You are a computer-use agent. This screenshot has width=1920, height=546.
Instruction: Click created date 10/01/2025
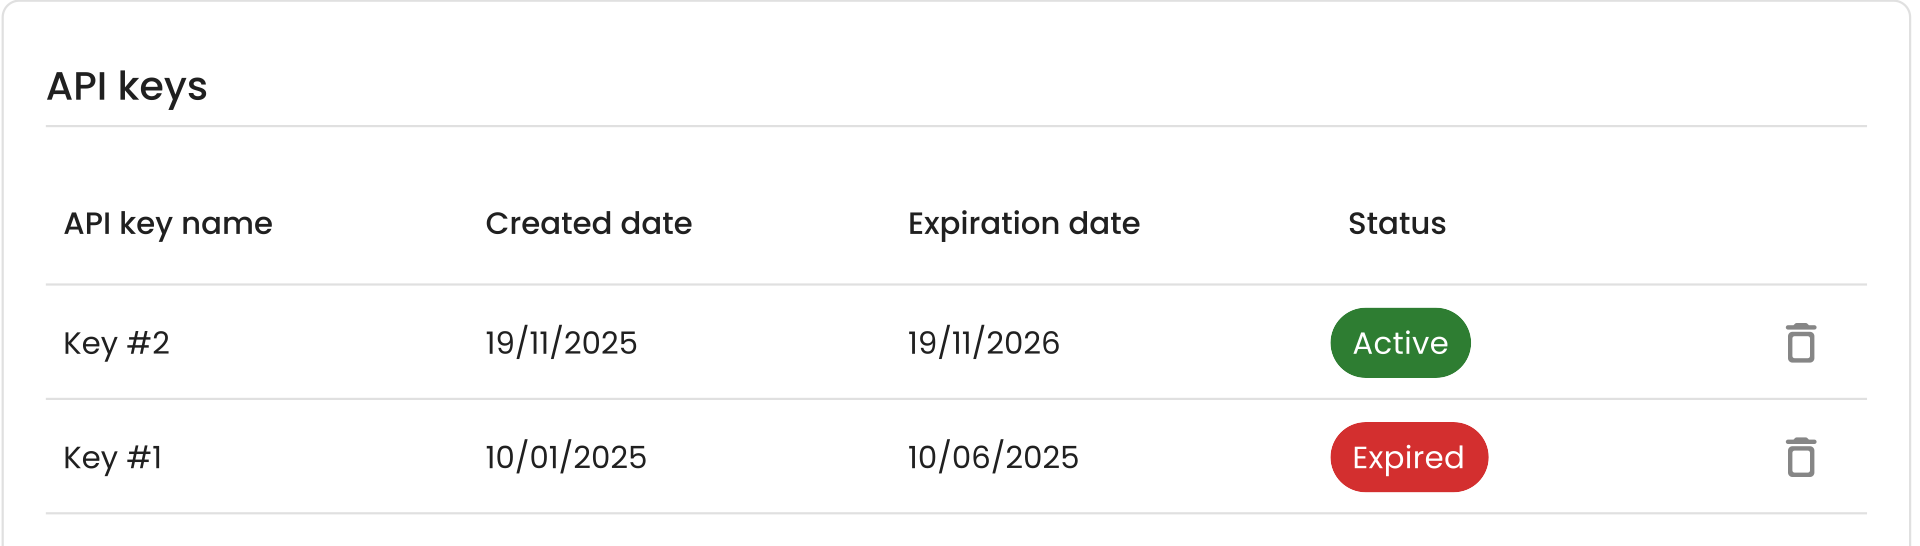coord(566,457)
